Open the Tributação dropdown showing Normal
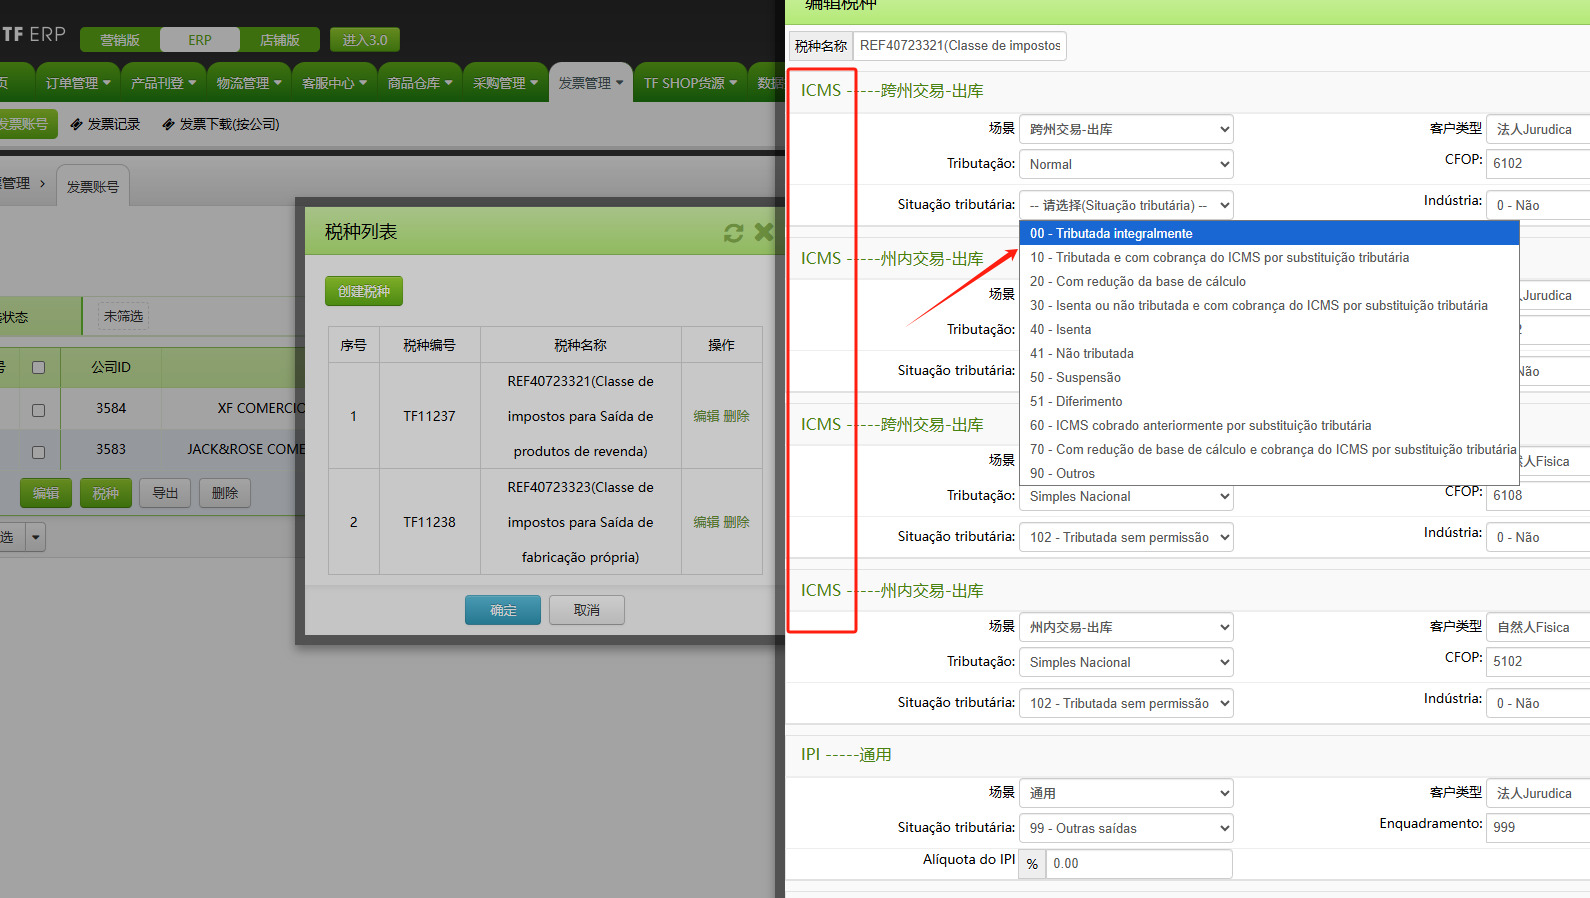 click(x=1125, y=164)
